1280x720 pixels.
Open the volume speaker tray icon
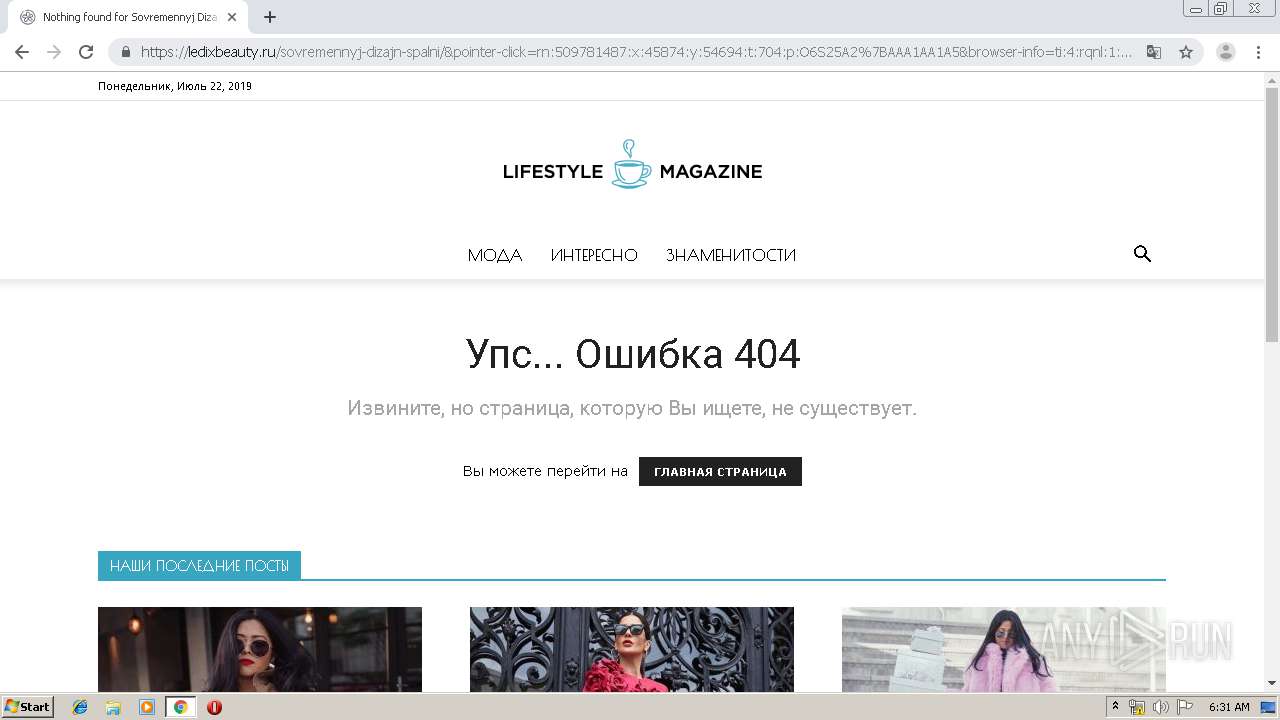click(x=1161, y=707)
